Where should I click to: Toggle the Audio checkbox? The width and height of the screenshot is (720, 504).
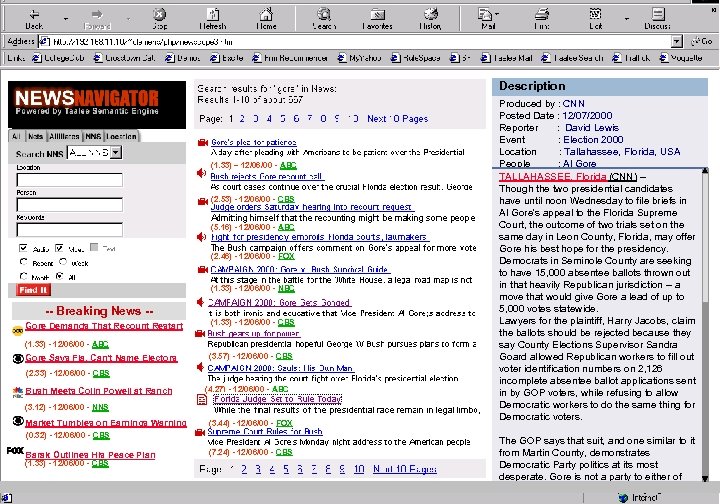(x=23, y=248)
